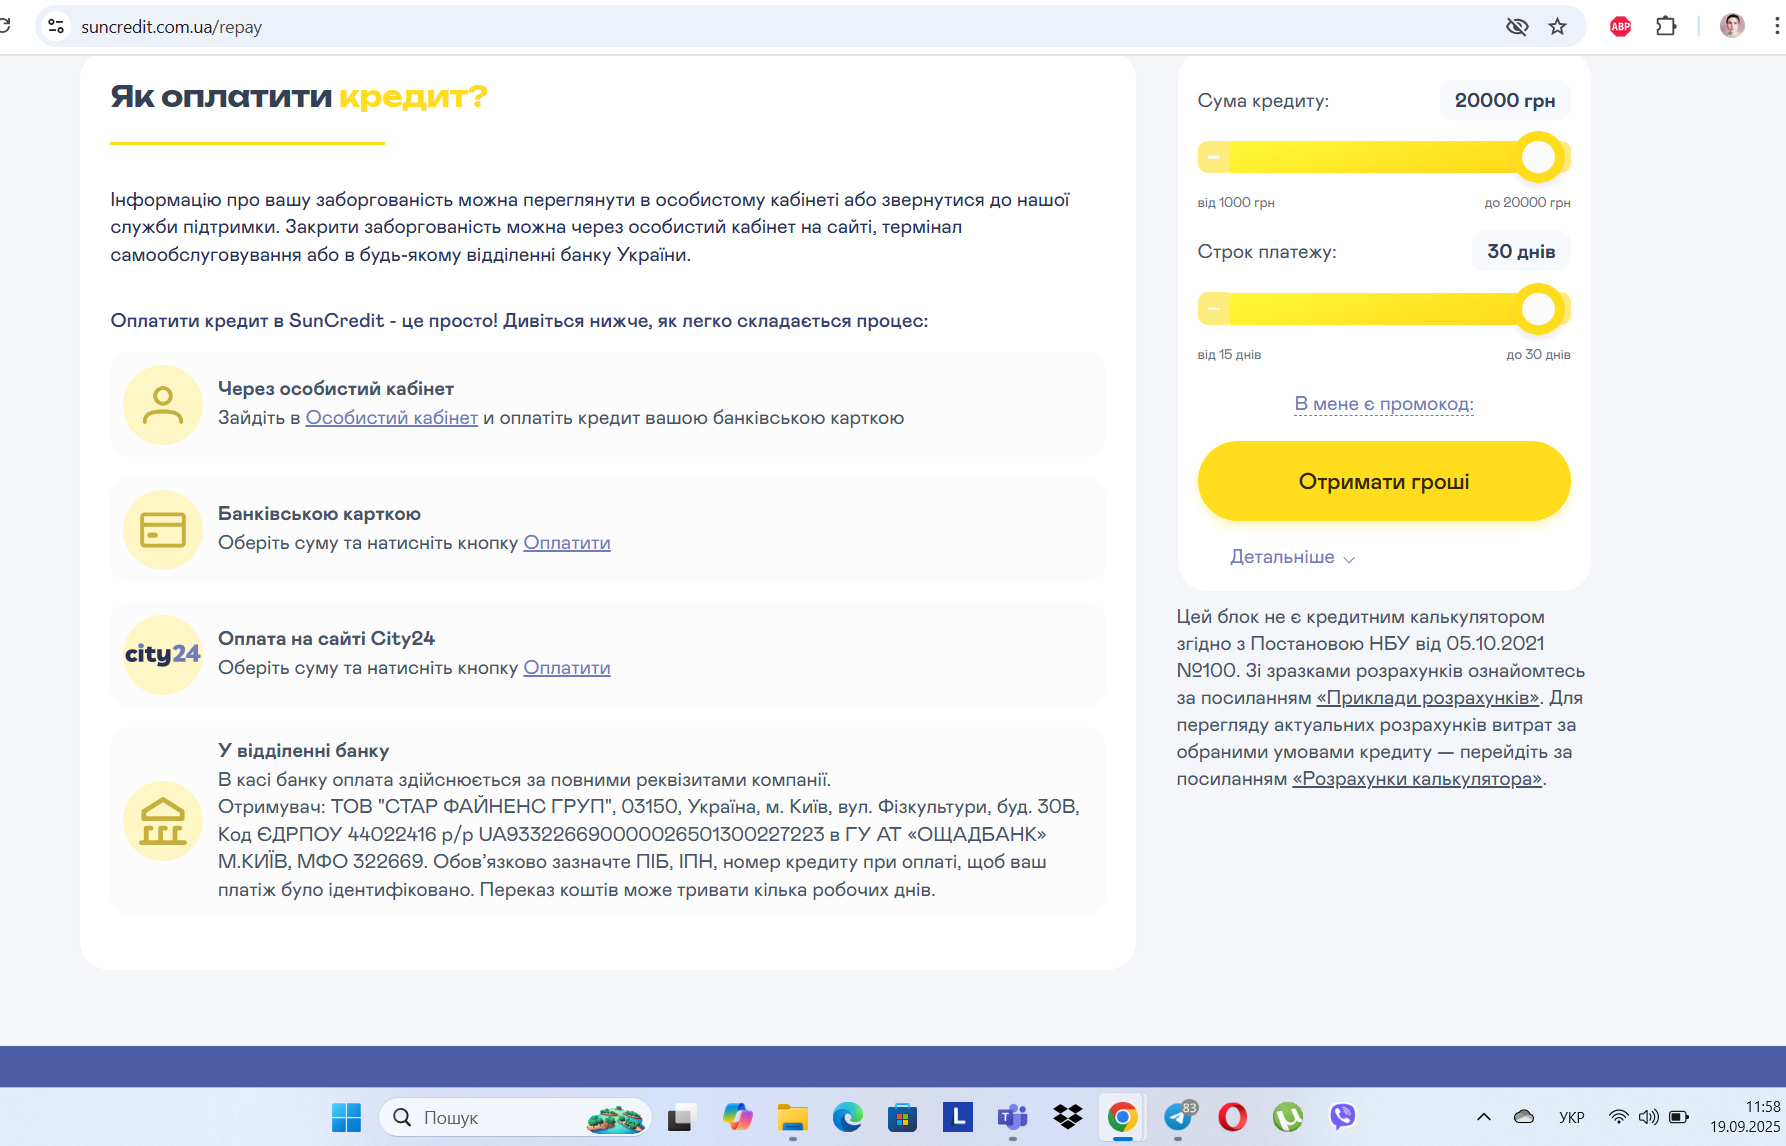Click the taskbar Пошук search box
The height and width of the screenshot is (1146, 1786).
515,1117
